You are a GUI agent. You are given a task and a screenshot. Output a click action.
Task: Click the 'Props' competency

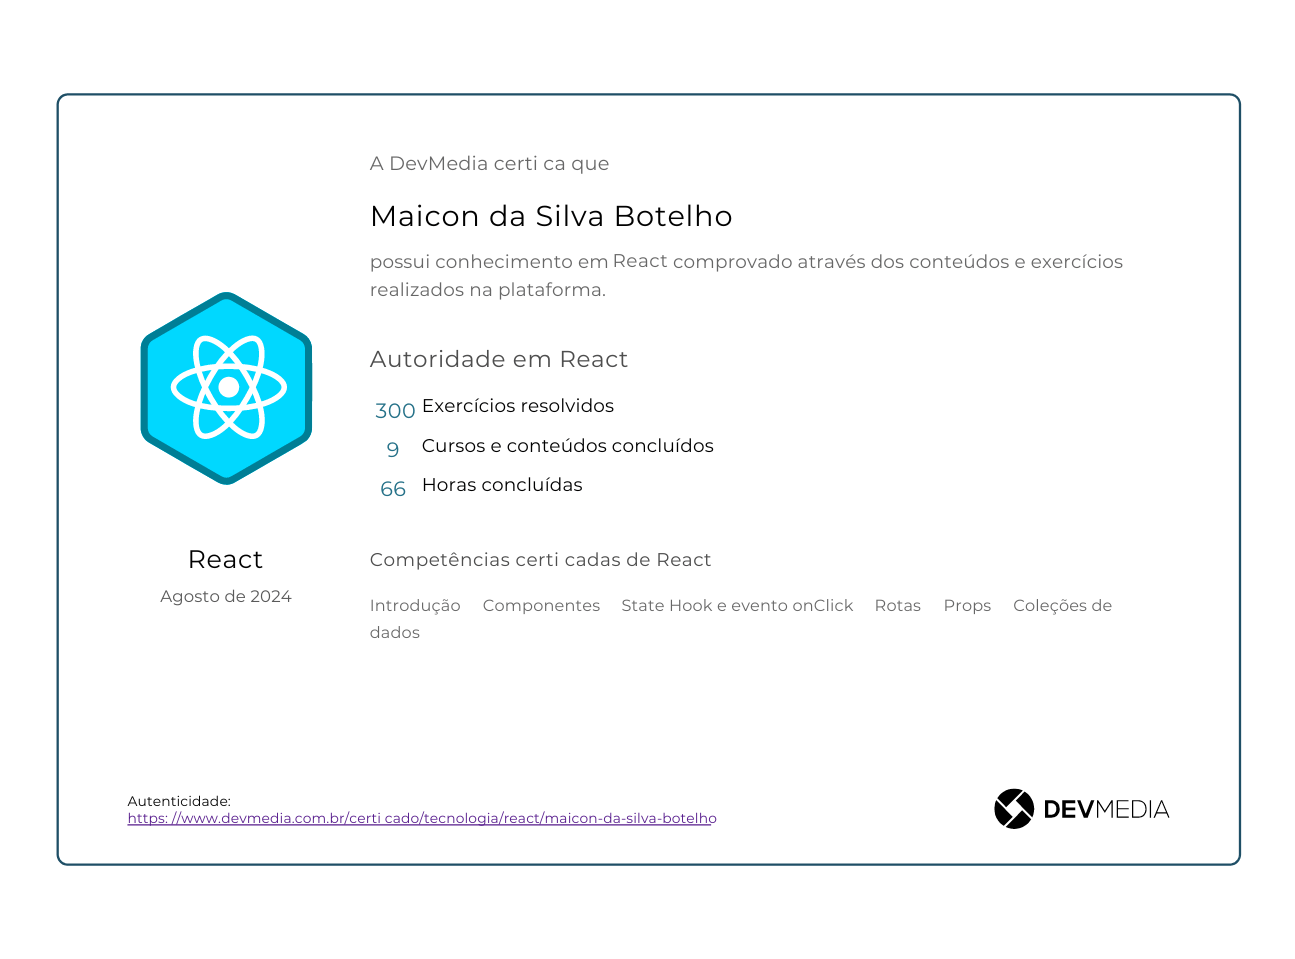pyautogui.click(x=967, y=606)
